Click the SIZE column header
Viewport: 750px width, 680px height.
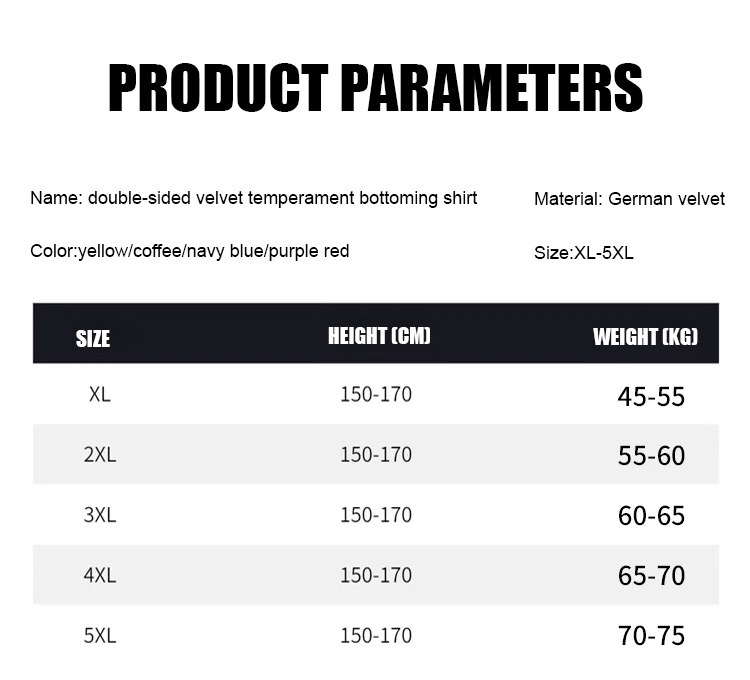[93, 338]
